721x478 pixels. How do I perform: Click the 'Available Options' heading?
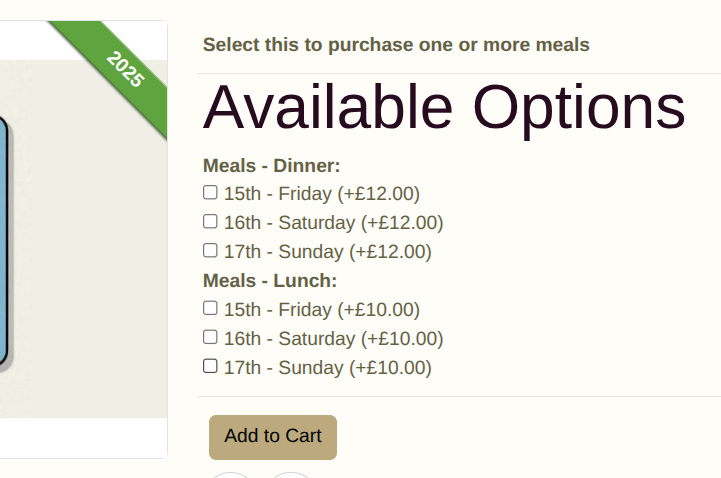(444, 108)
